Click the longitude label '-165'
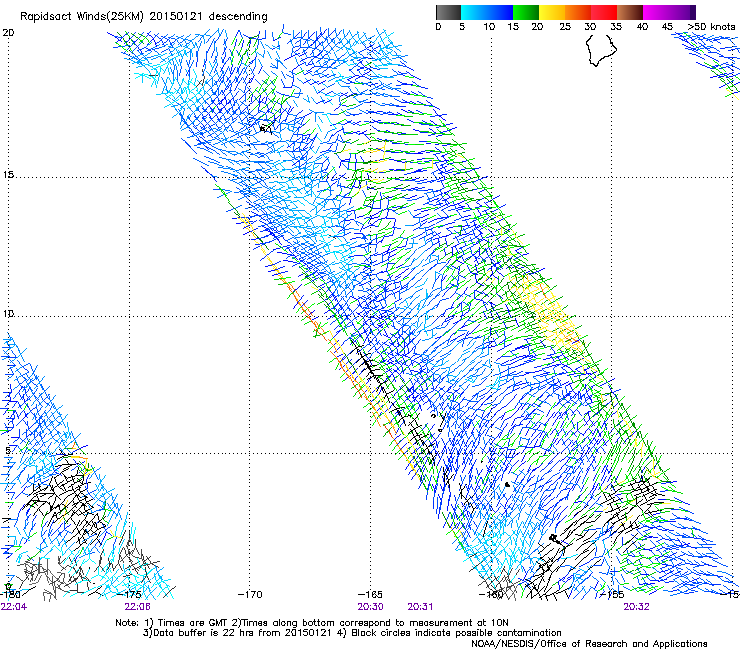 tap(370, 594)
